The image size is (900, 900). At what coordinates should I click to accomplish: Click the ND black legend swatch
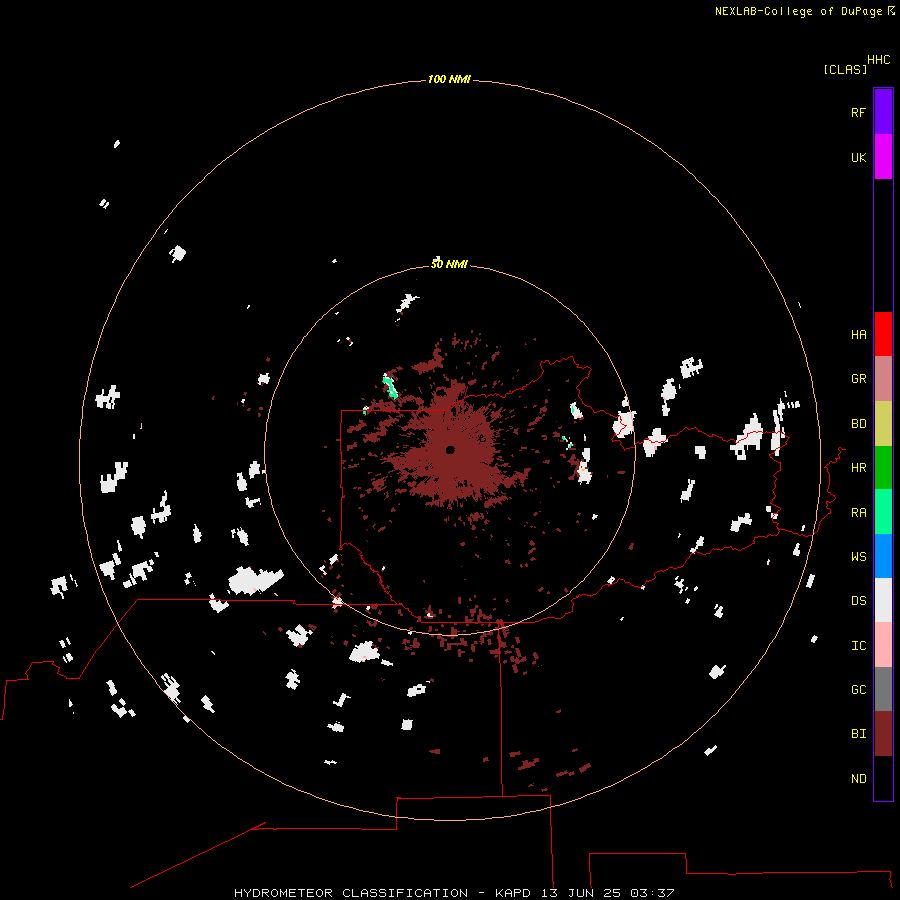click(x=883, y=778)
